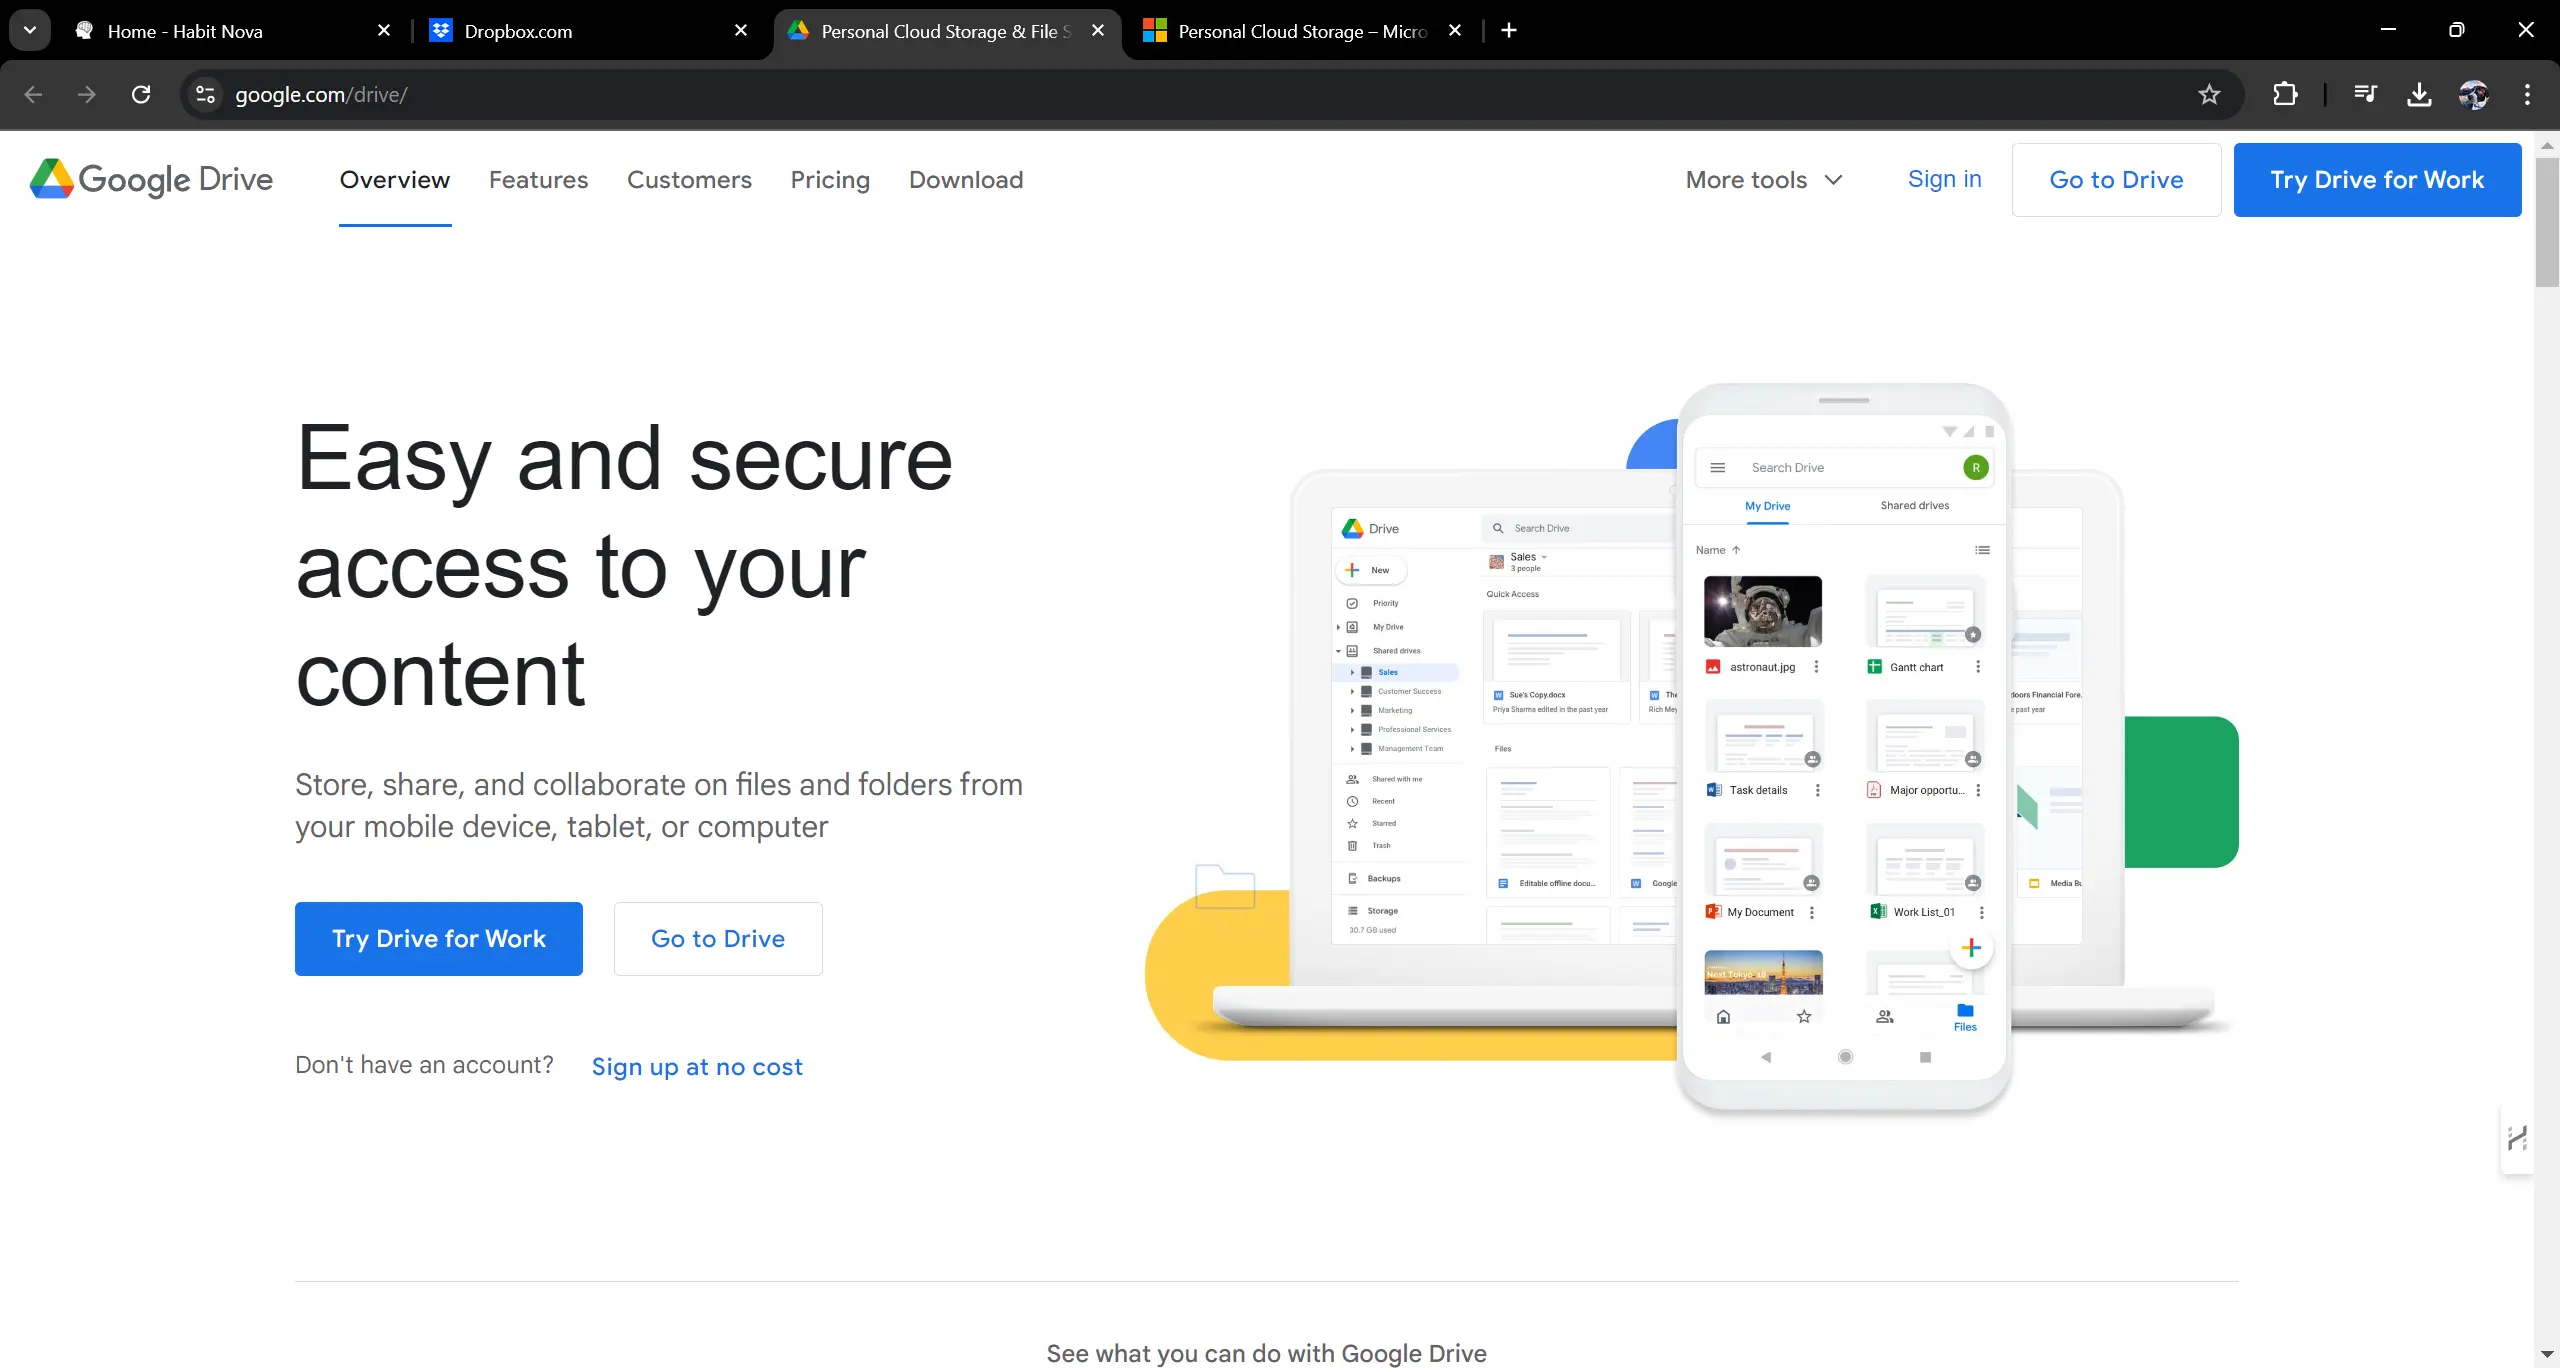Open the Chrome three-dot menu
Viewport: 2560px width, 1368px height.
(2527, 95)
